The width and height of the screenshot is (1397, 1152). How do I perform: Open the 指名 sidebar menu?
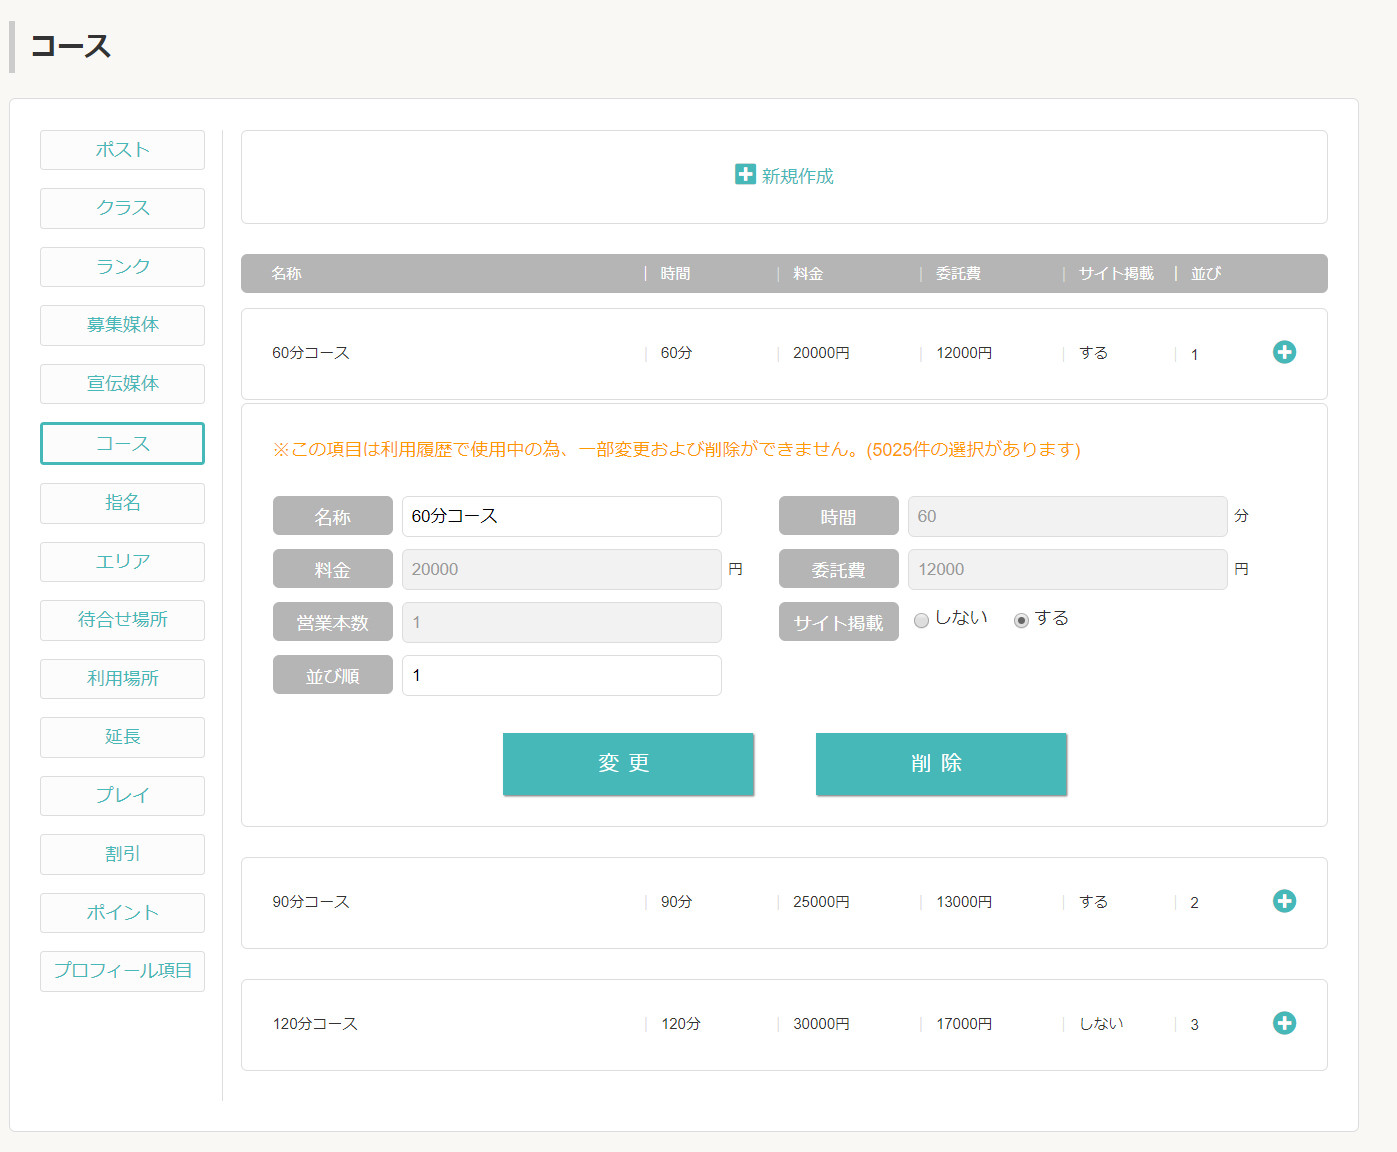(x=122, y=503)
